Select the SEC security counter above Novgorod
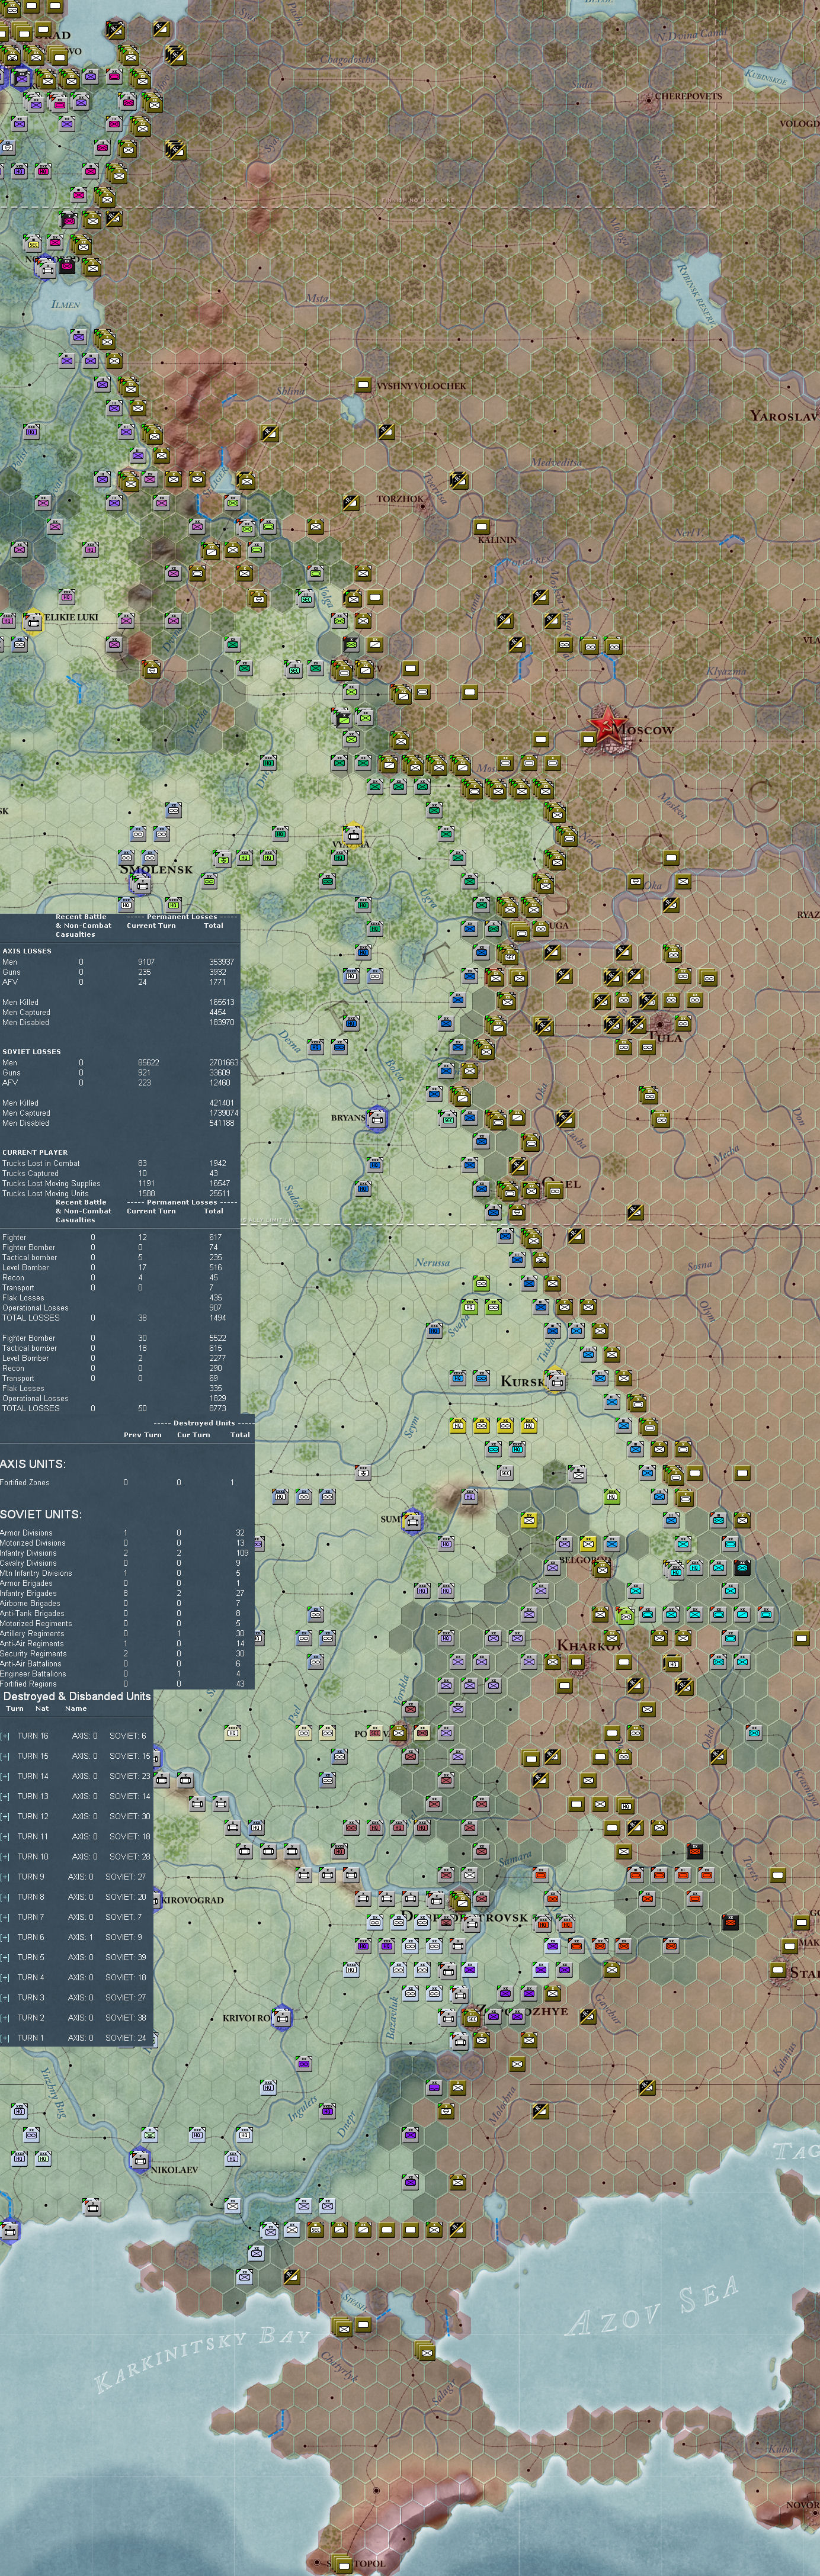 pos(33,243)
